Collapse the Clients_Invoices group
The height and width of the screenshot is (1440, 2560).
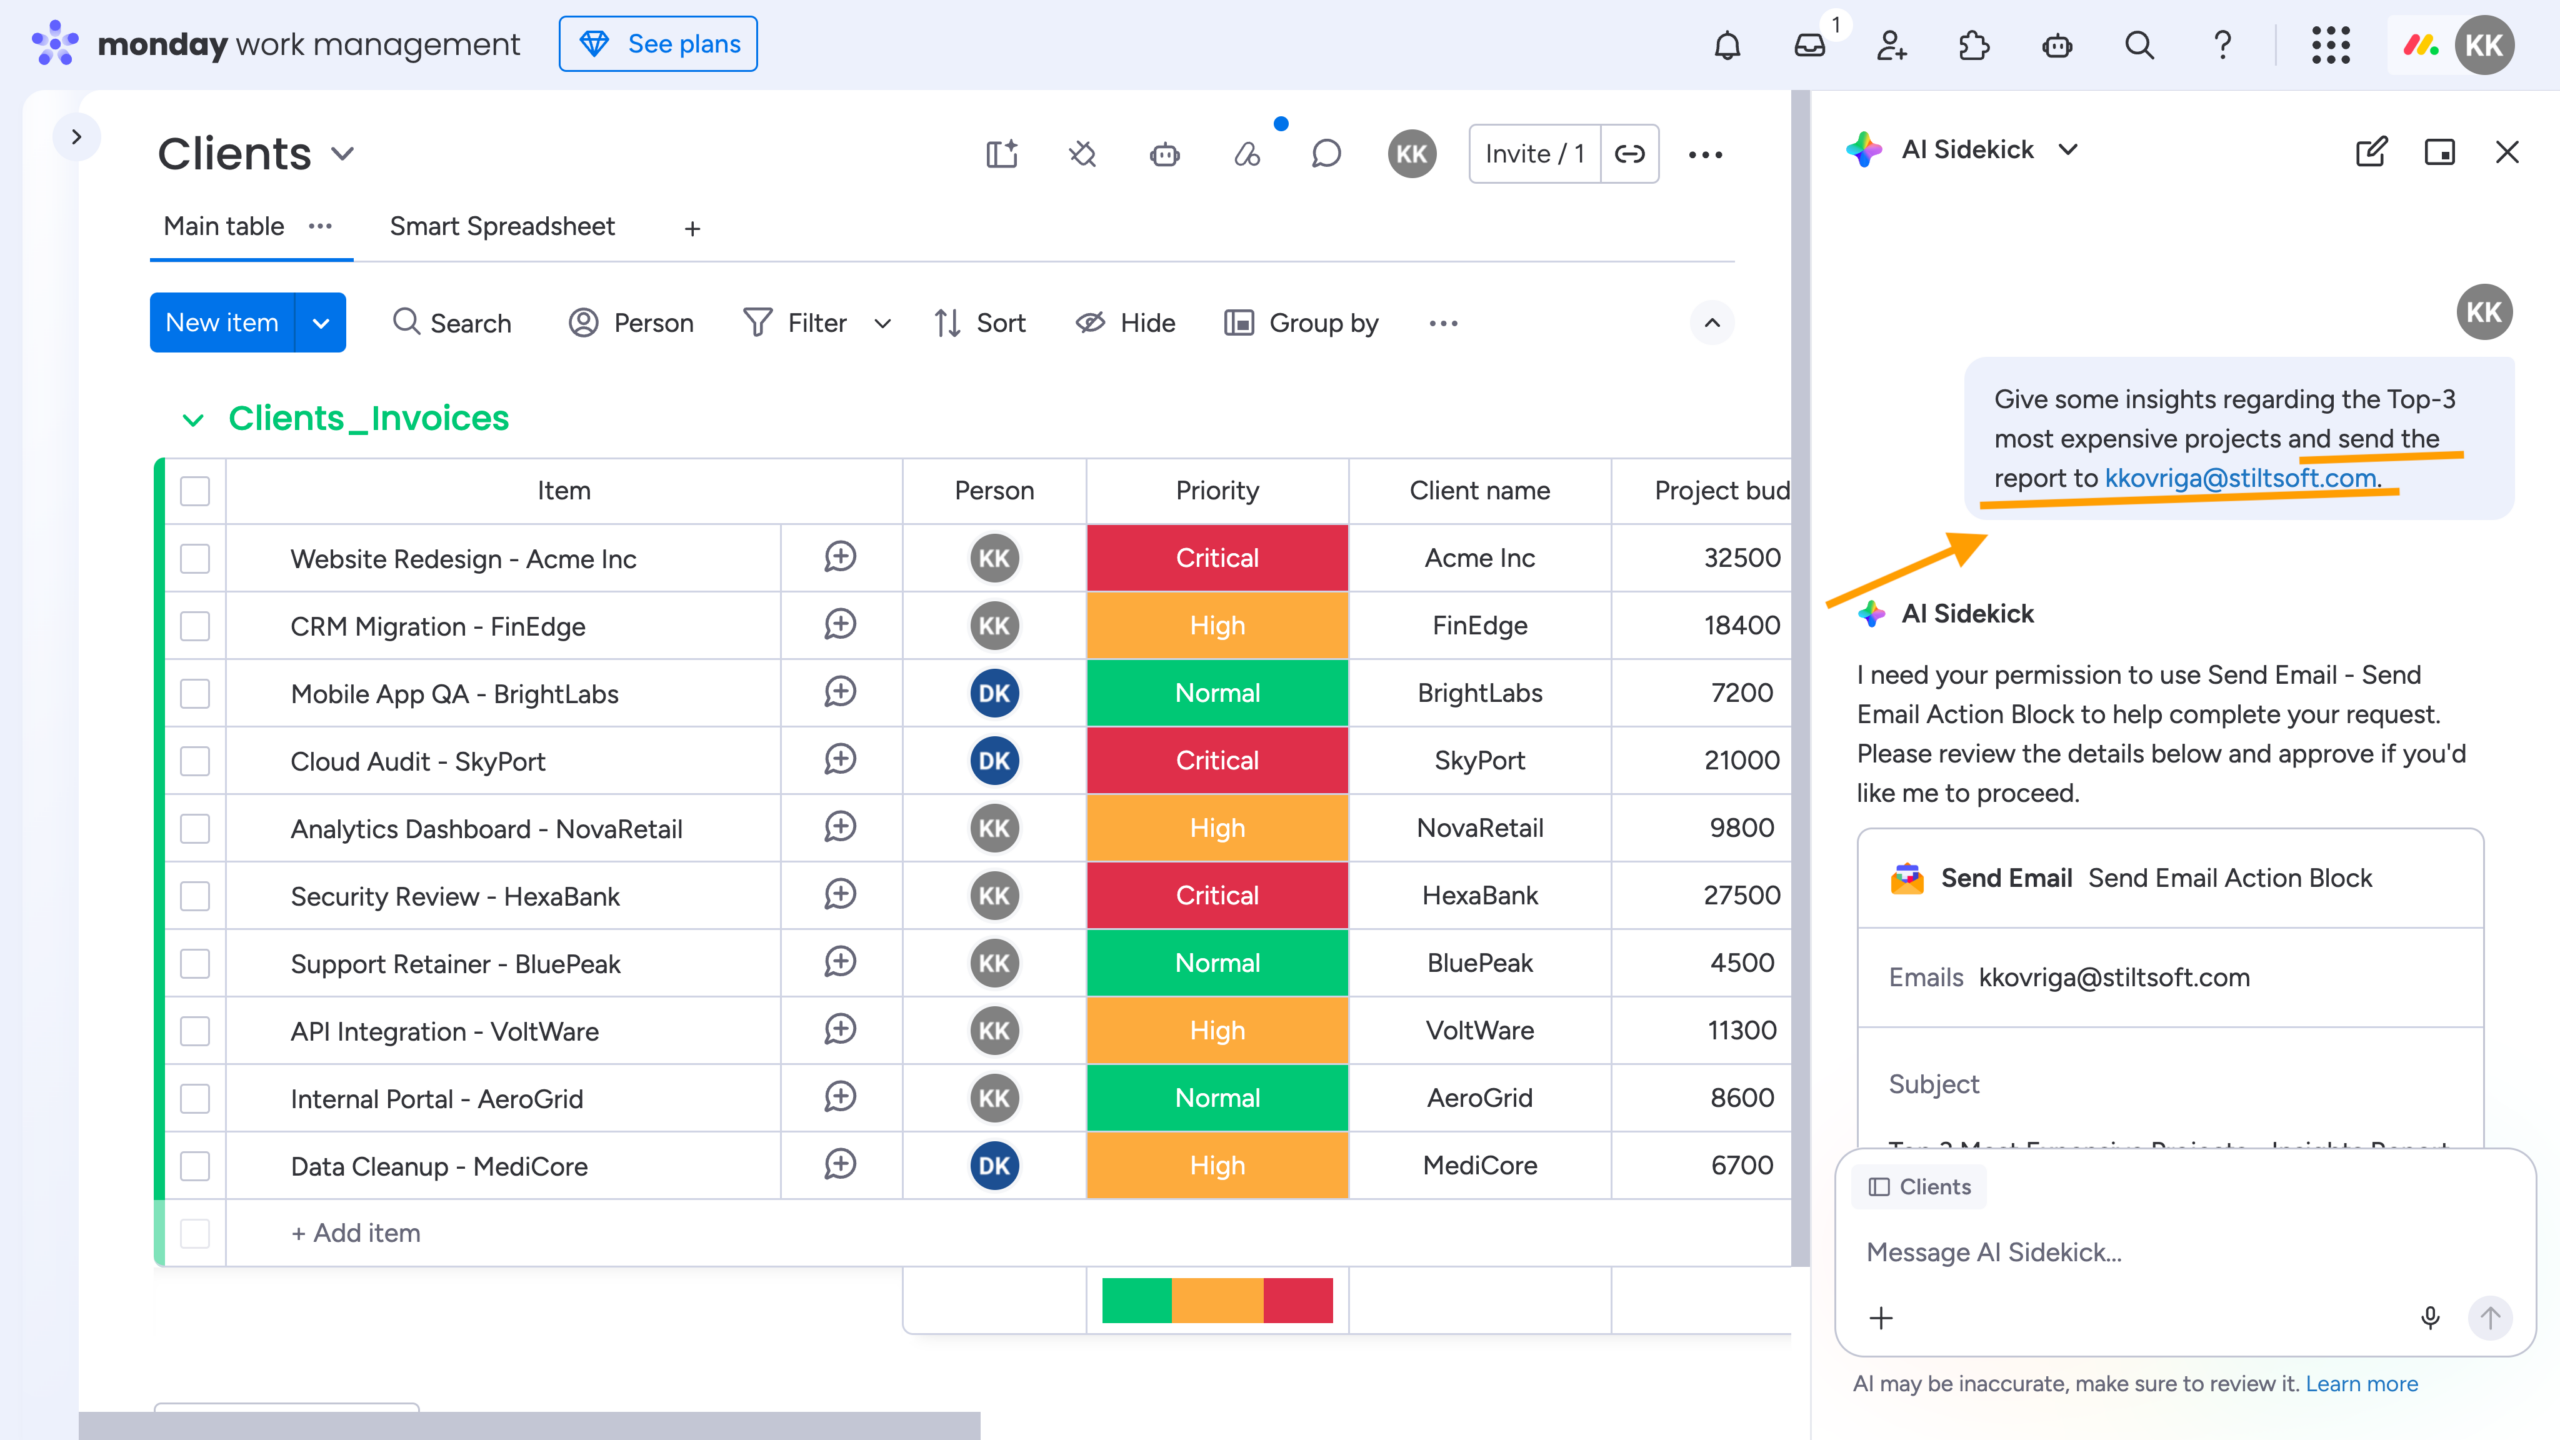[x=193, y=419]
